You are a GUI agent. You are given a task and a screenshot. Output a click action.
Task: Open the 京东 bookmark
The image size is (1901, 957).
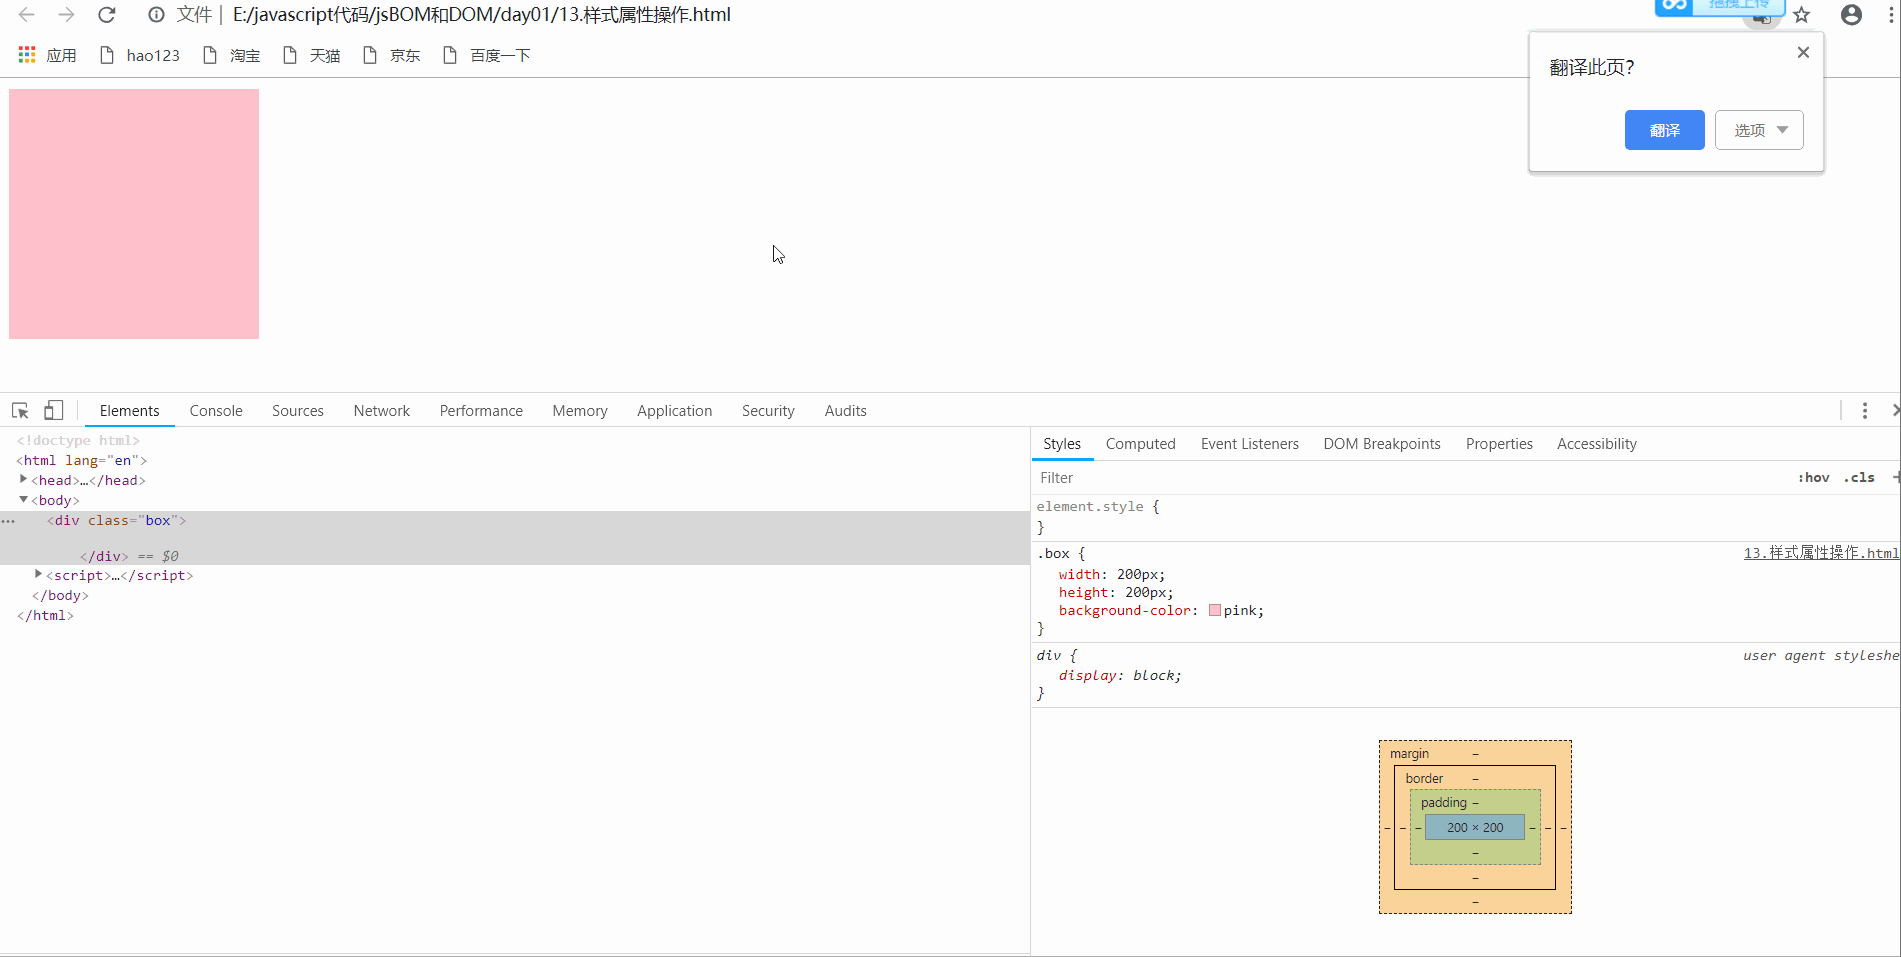pyautogui.click(x=392, y=55)
